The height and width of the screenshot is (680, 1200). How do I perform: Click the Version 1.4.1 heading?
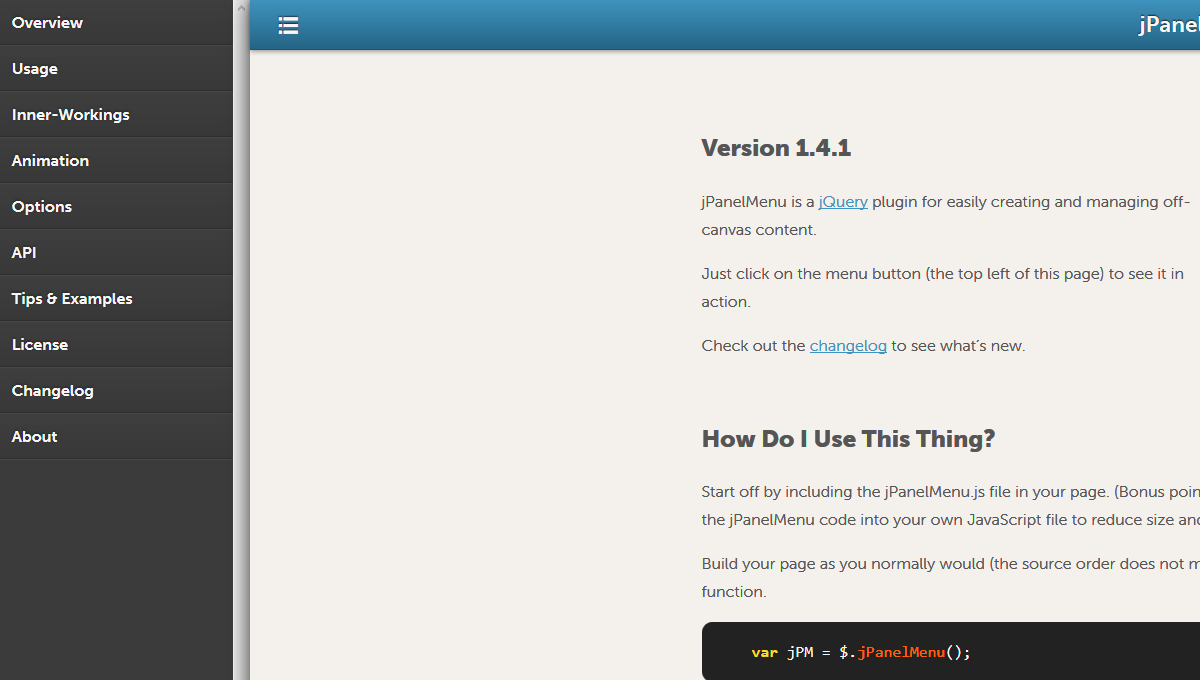point(776,148)
